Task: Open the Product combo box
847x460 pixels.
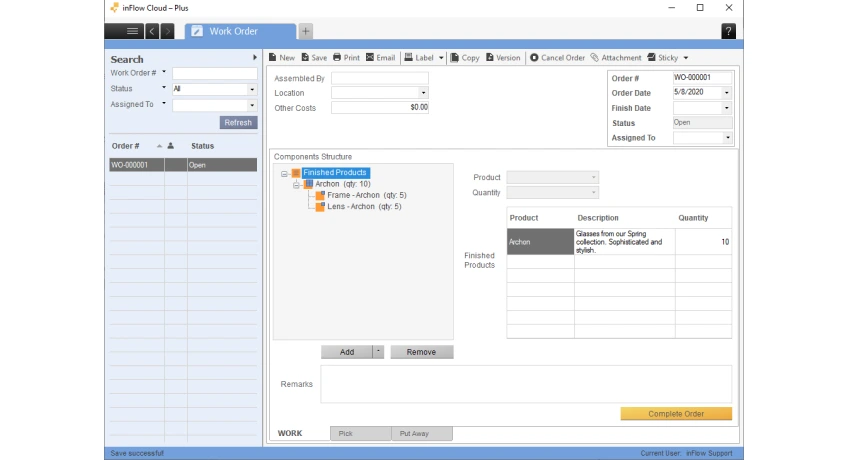Action: 553,177
